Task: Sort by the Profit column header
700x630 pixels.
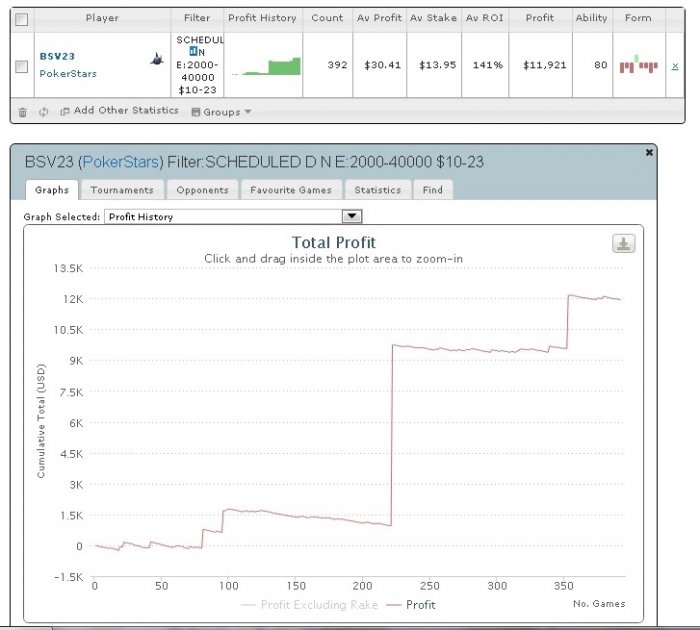Action: (x=540, y=18)
